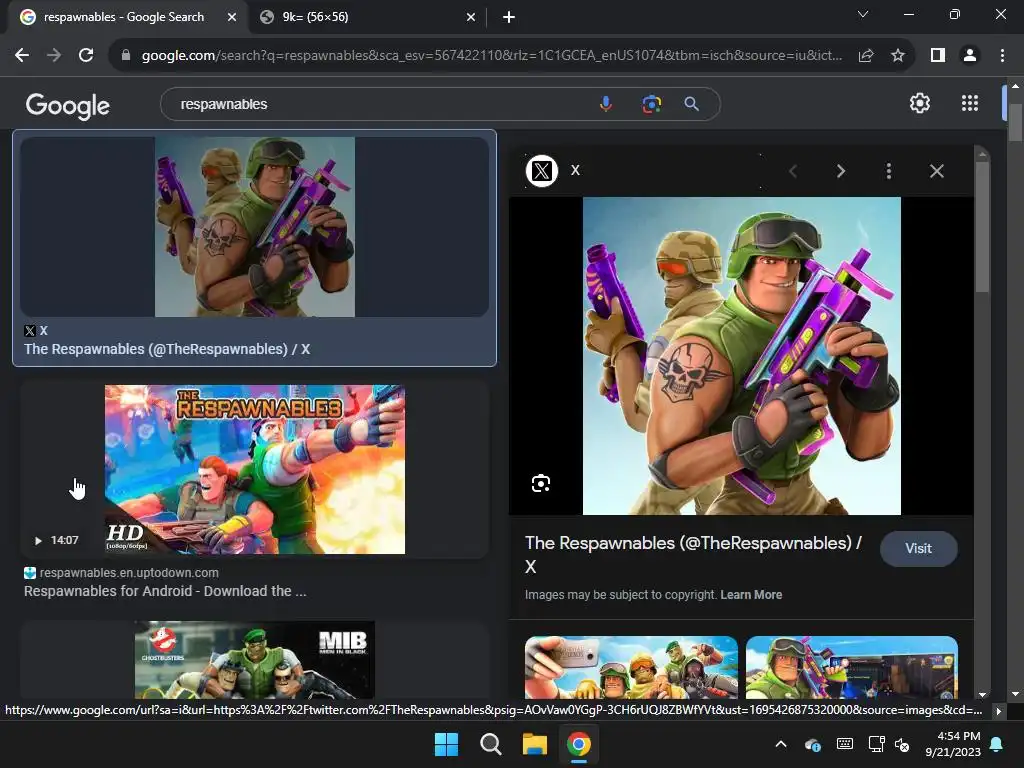Image resolution: width=1024 pixels, height=768 pixels.
Task: Expand the tab search dropdown arrow
Action: [x=863, y=14]
